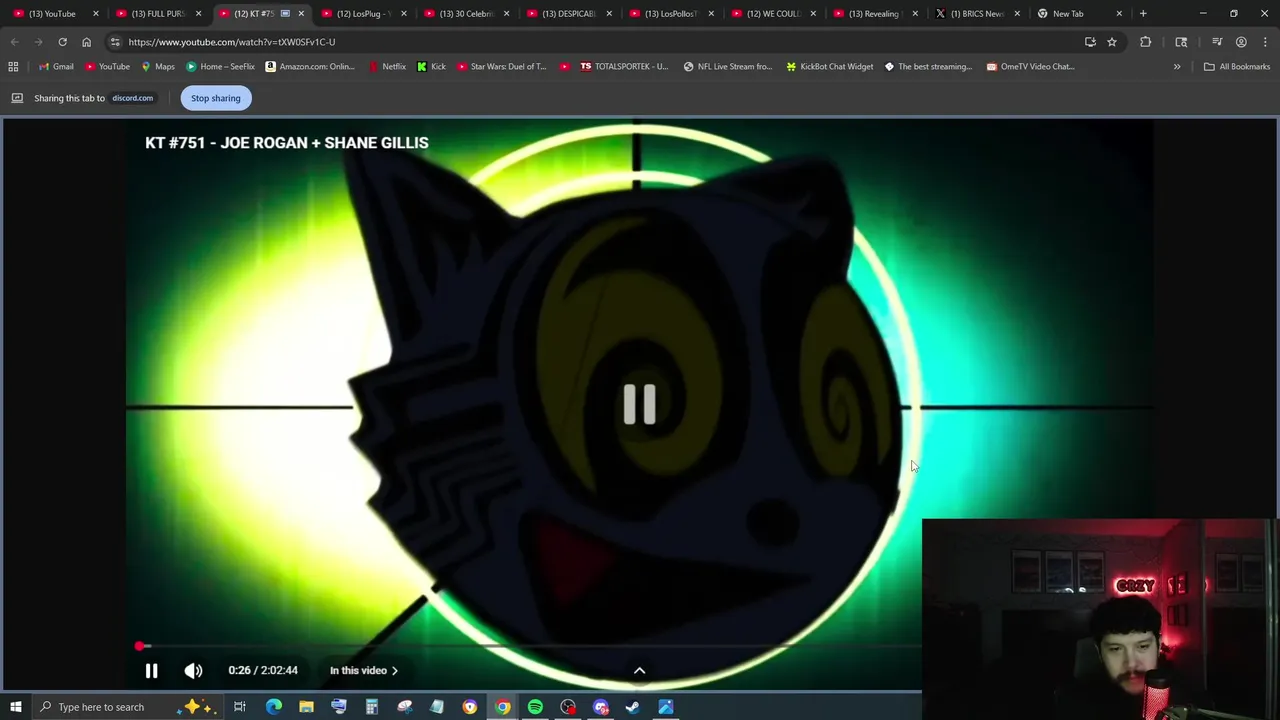Close the KT #75 active tab

click(301, 14)
